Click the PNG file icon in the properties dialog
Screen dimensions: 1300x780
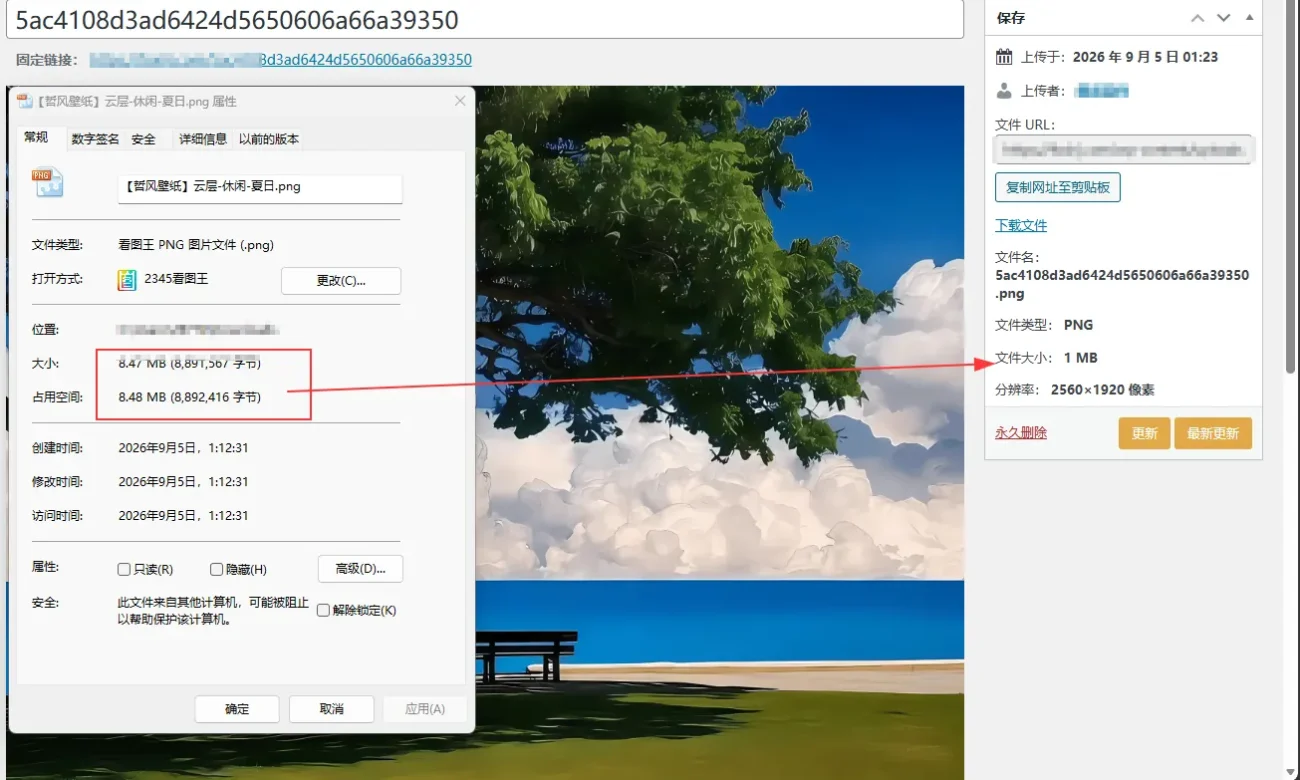[x=47, y=182]
